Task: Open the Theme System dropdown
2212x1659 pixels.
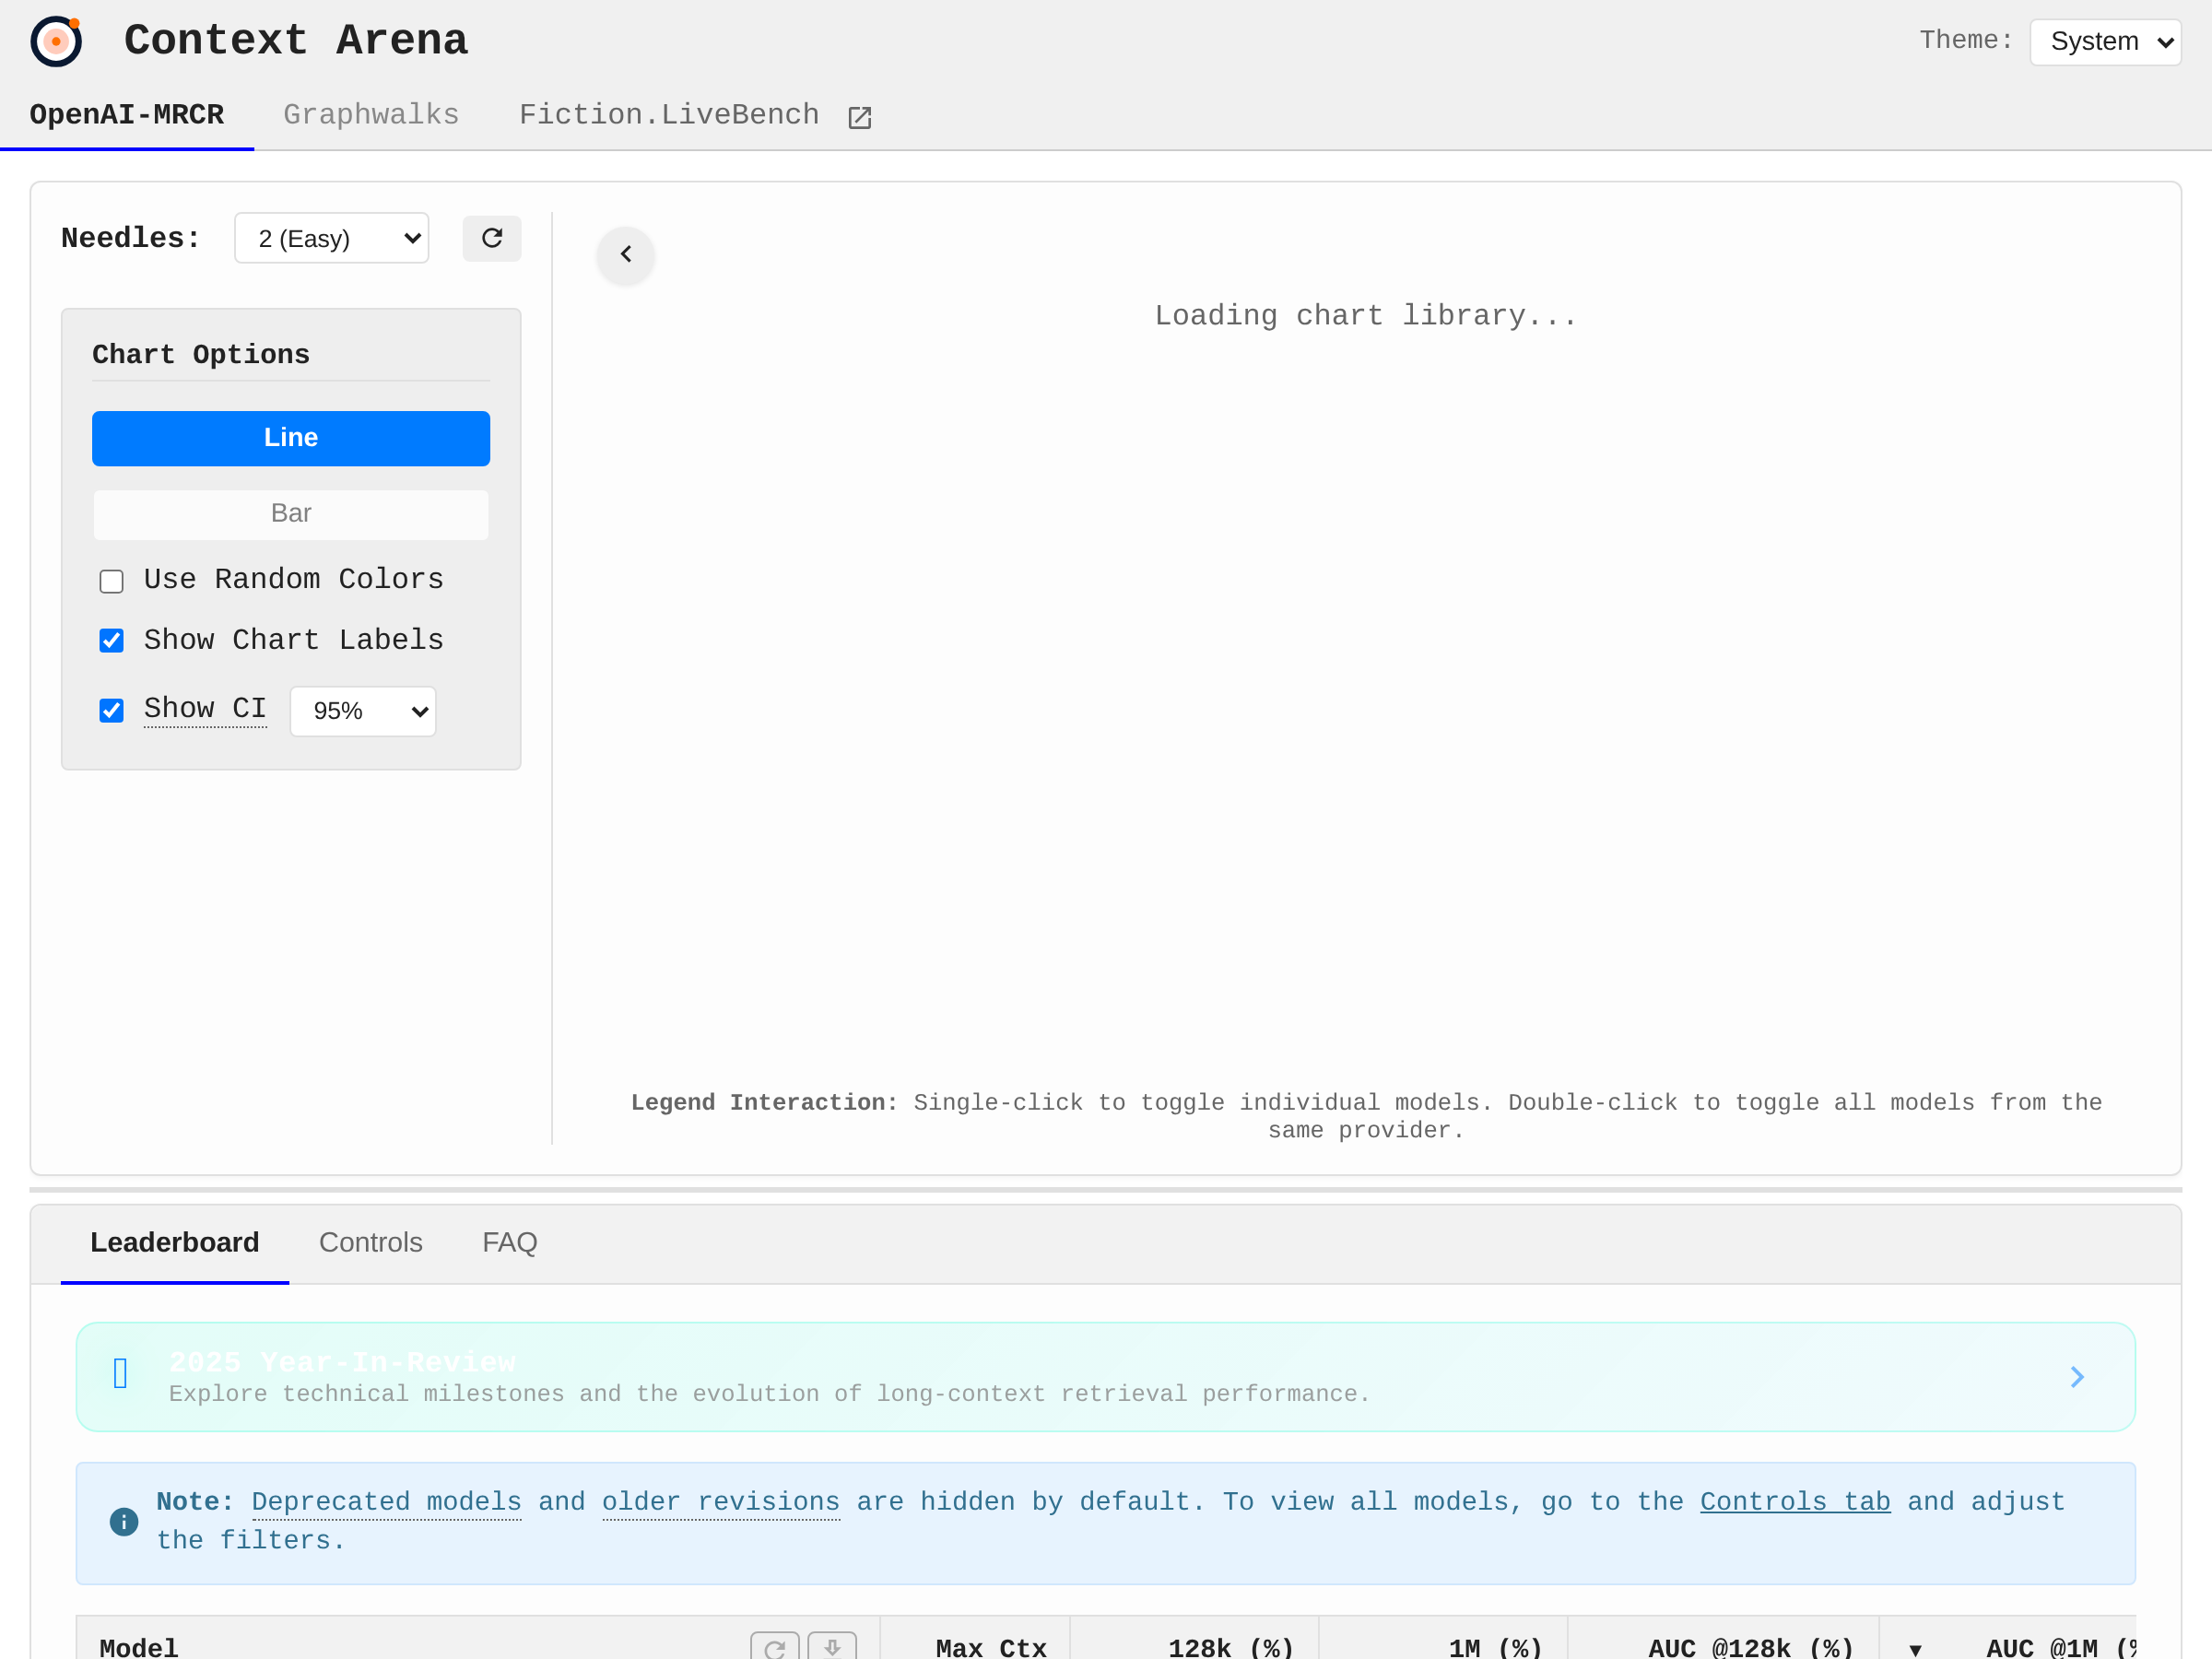Action: coord(2104,42)
